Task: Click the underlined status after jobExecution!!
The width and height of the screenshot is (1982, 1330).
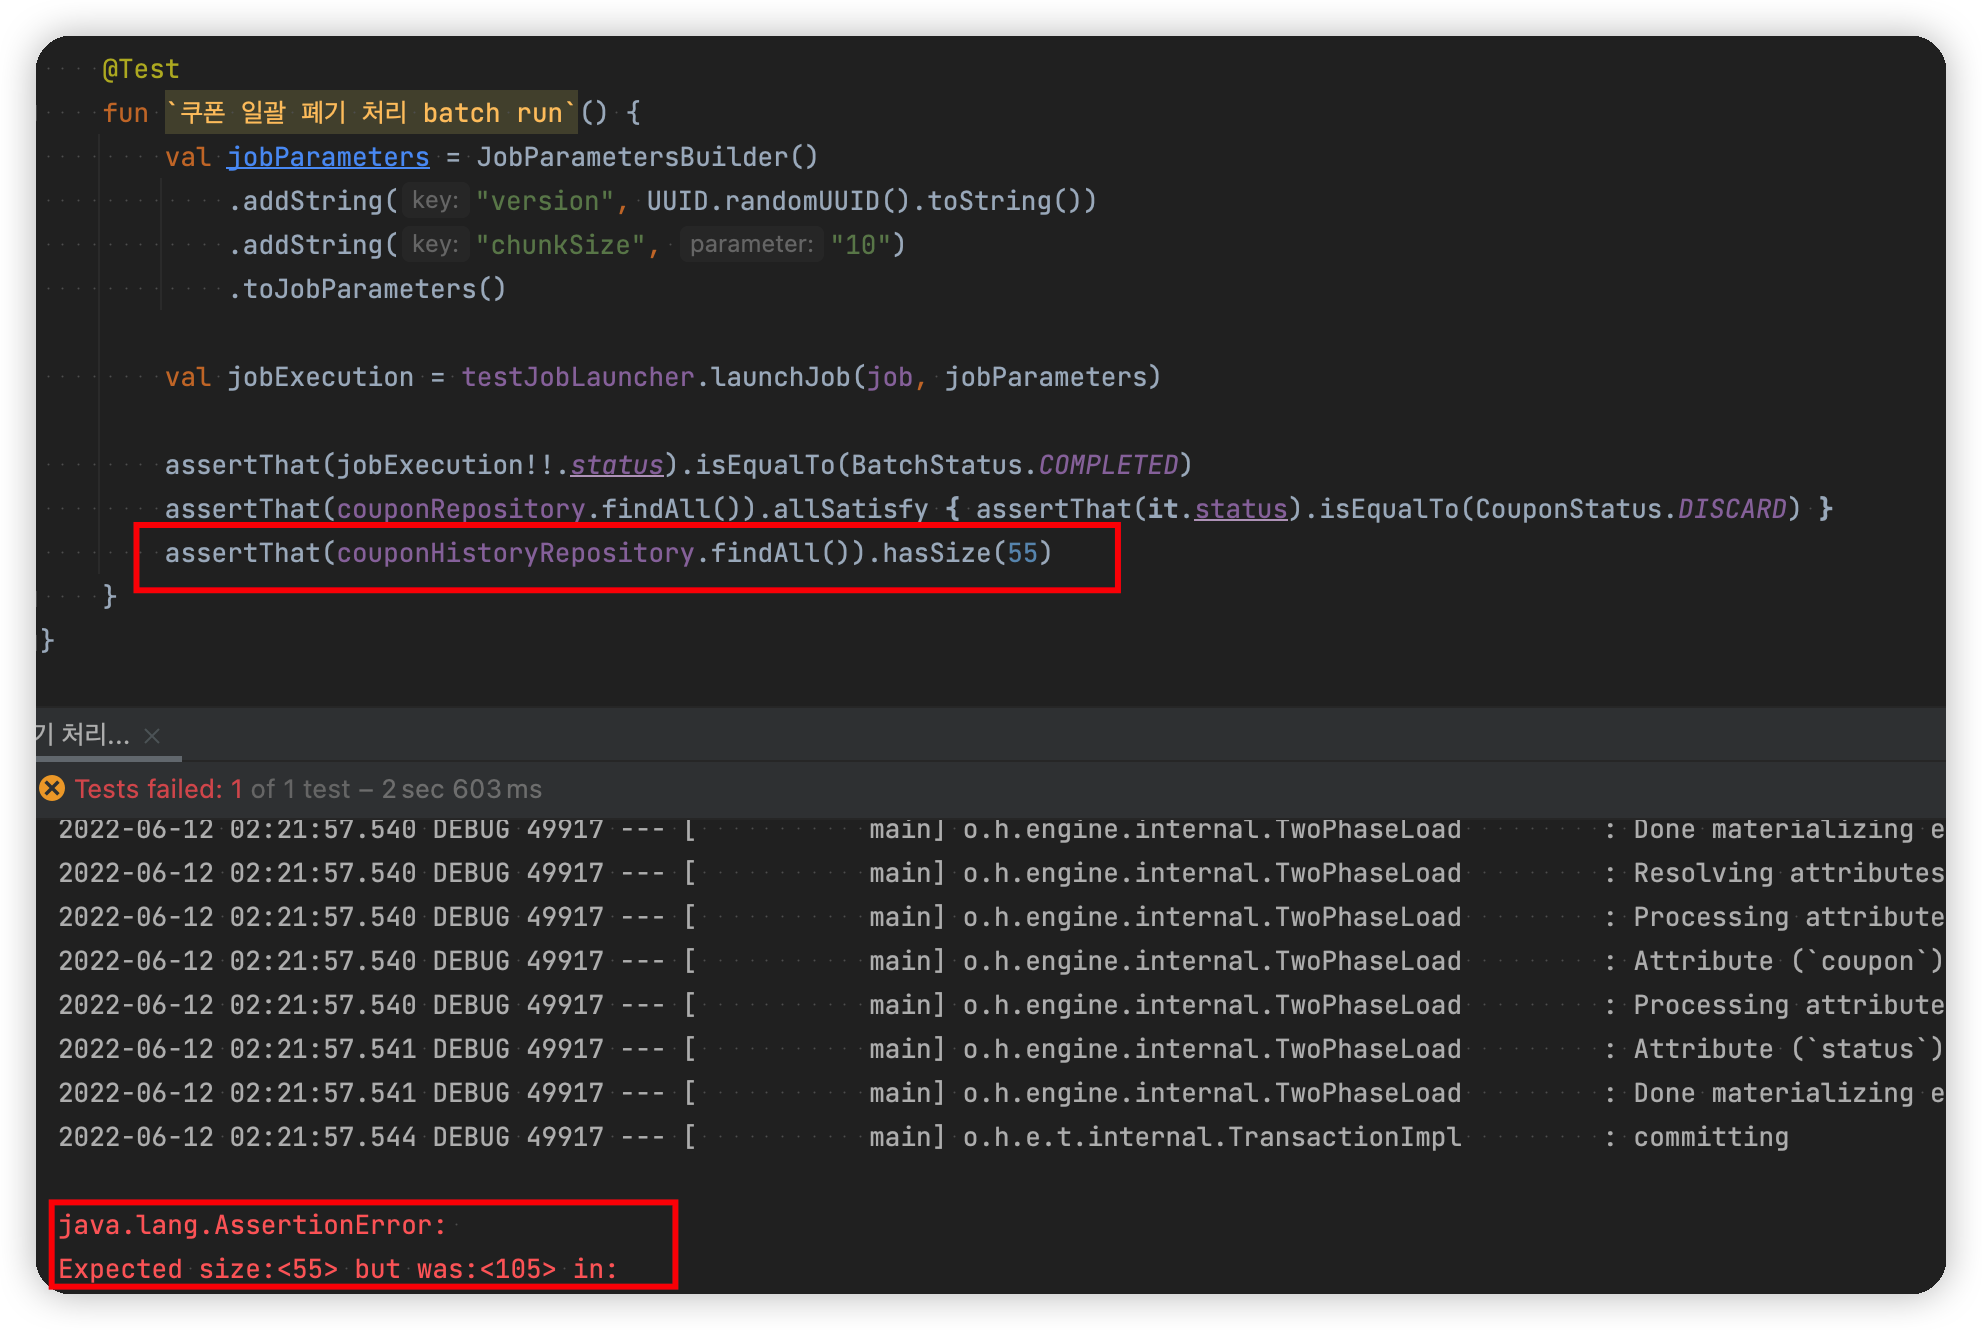Action: [616, 465]
